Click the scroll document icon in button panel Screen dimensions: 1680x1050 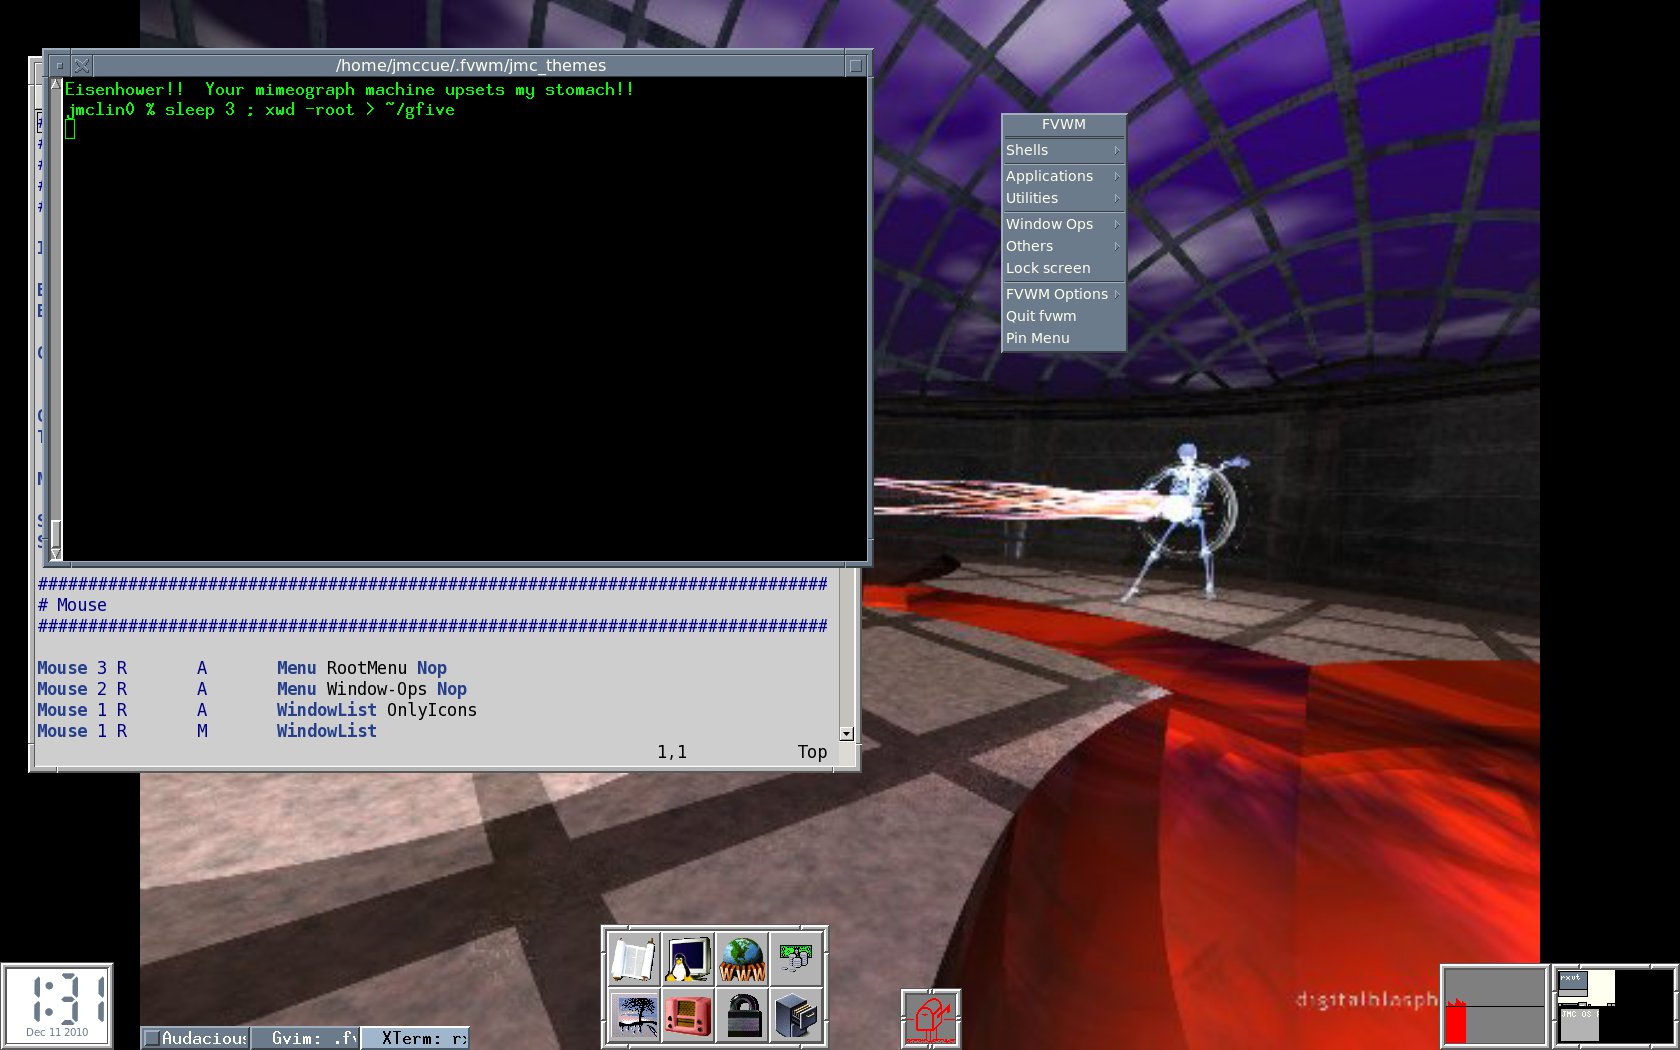point(633,959)
